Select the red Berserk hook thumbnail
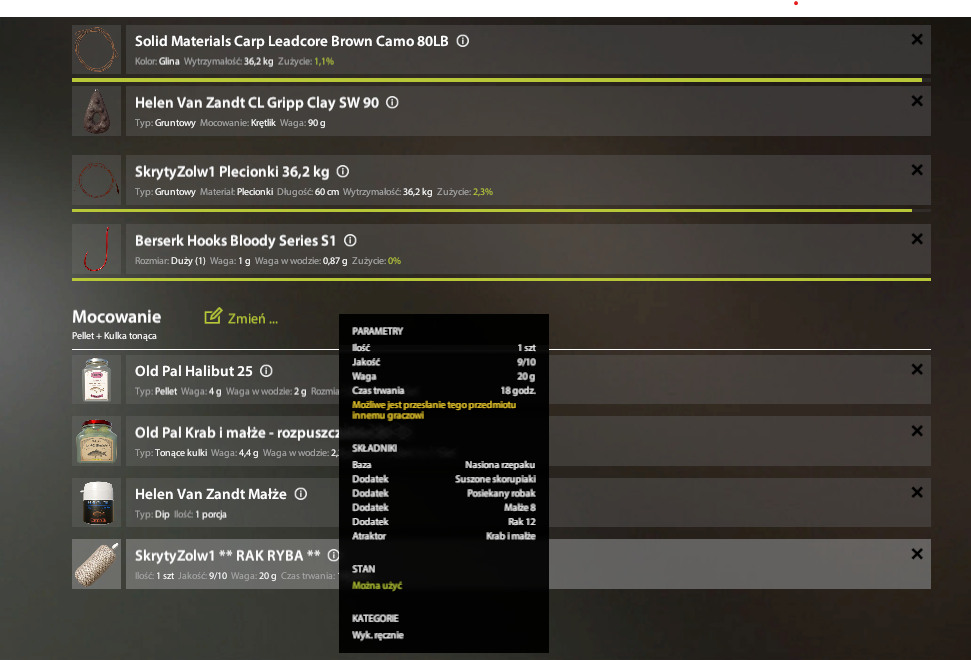Viewport: 971px width, 660px height. (96, 249)
